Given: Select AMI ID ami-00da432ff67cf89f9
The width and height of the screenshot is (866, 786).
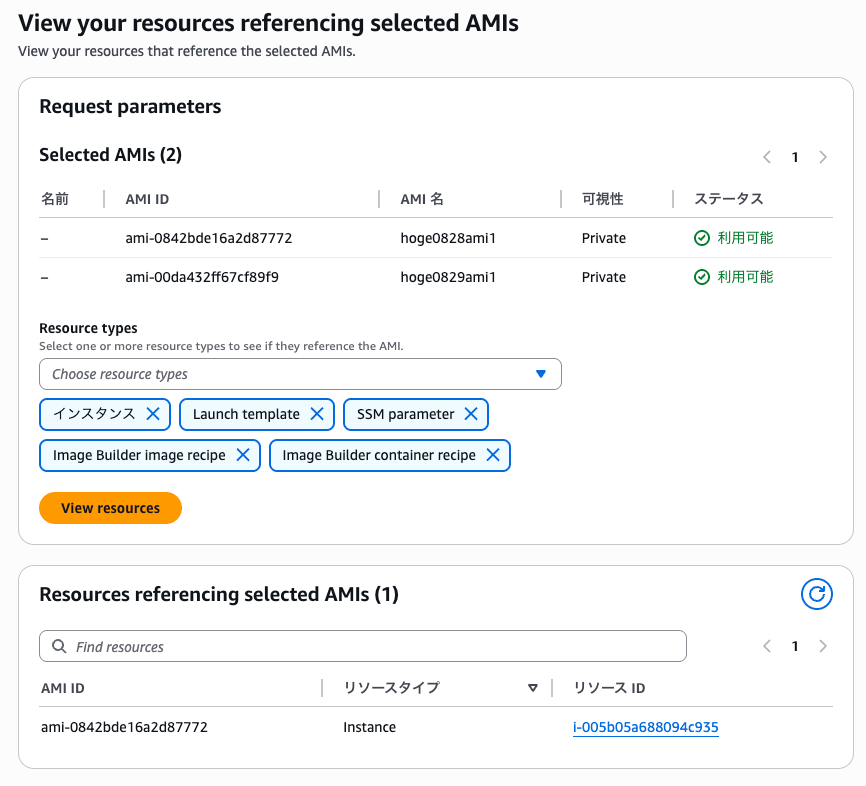Looking at the screenshot, I should (x=202, y=277).
